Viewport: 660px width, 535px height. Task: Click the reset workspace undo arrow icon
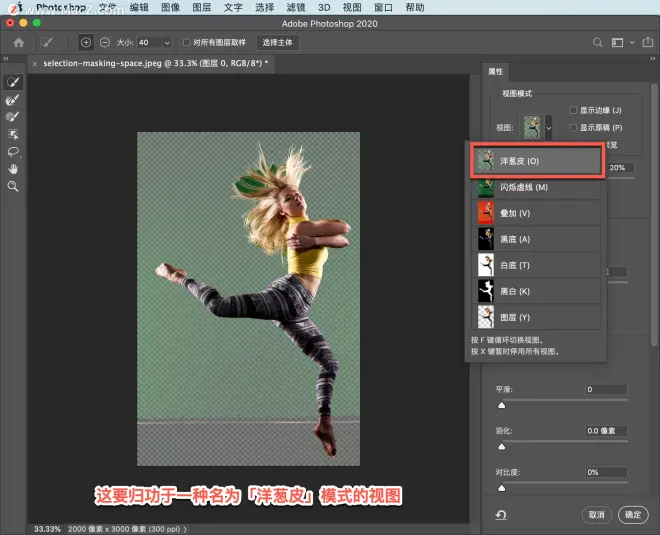click(x=501, y=515)
